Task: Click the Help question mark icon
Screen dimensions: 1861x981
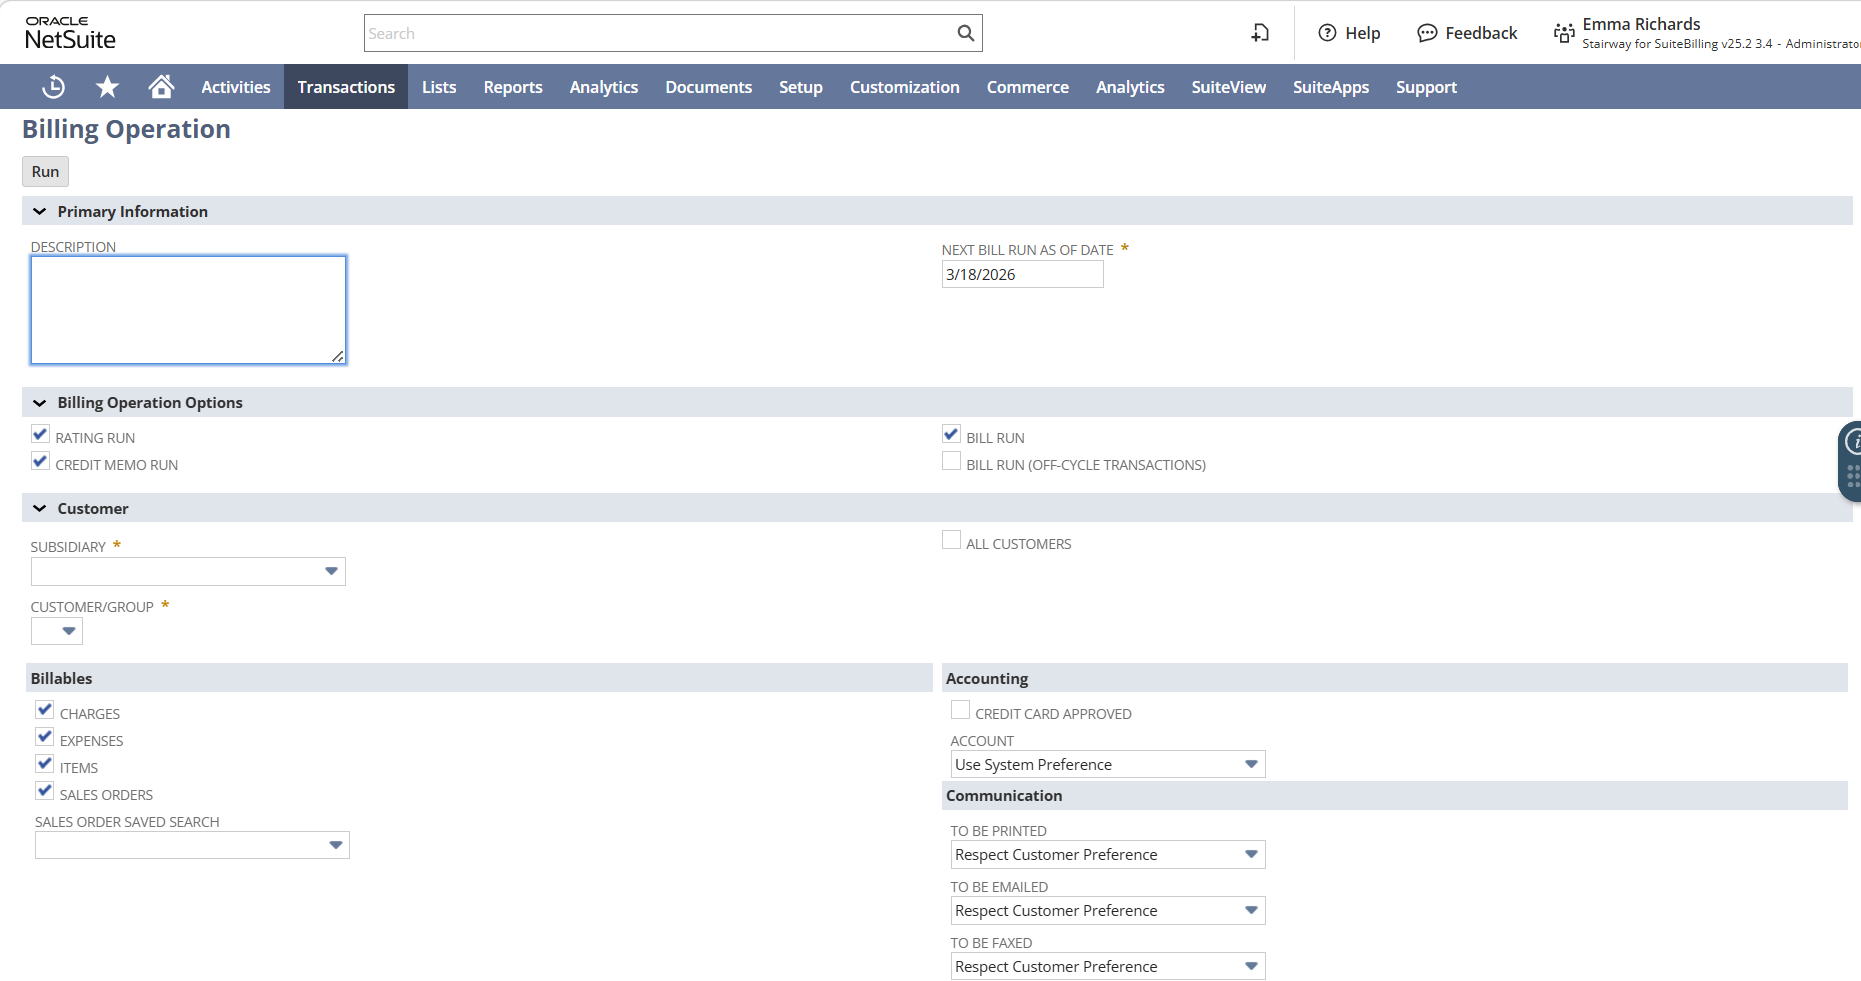Action: pos(1327,33)
